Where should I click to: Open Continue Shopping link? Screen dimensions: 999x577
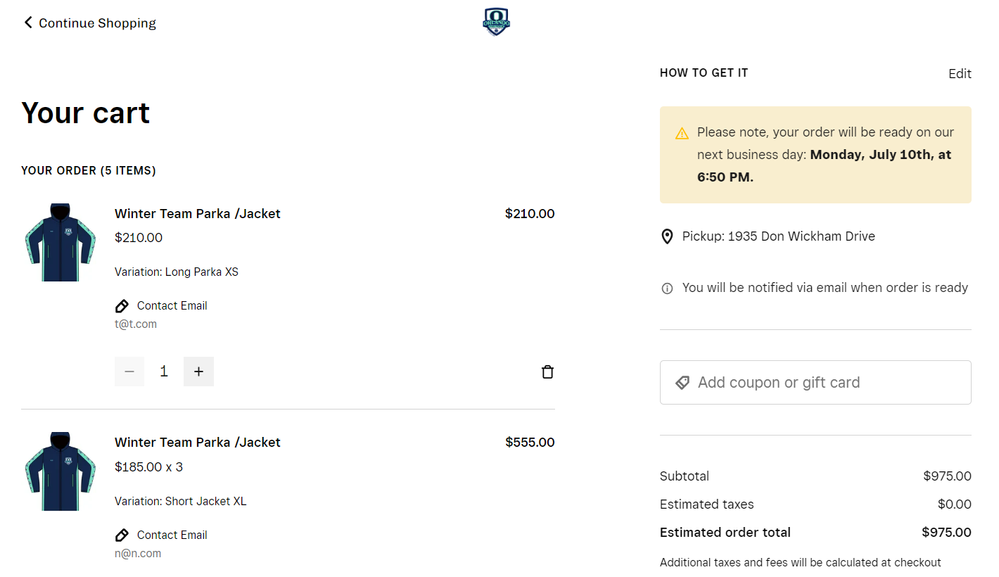click(x=97, y=23)
